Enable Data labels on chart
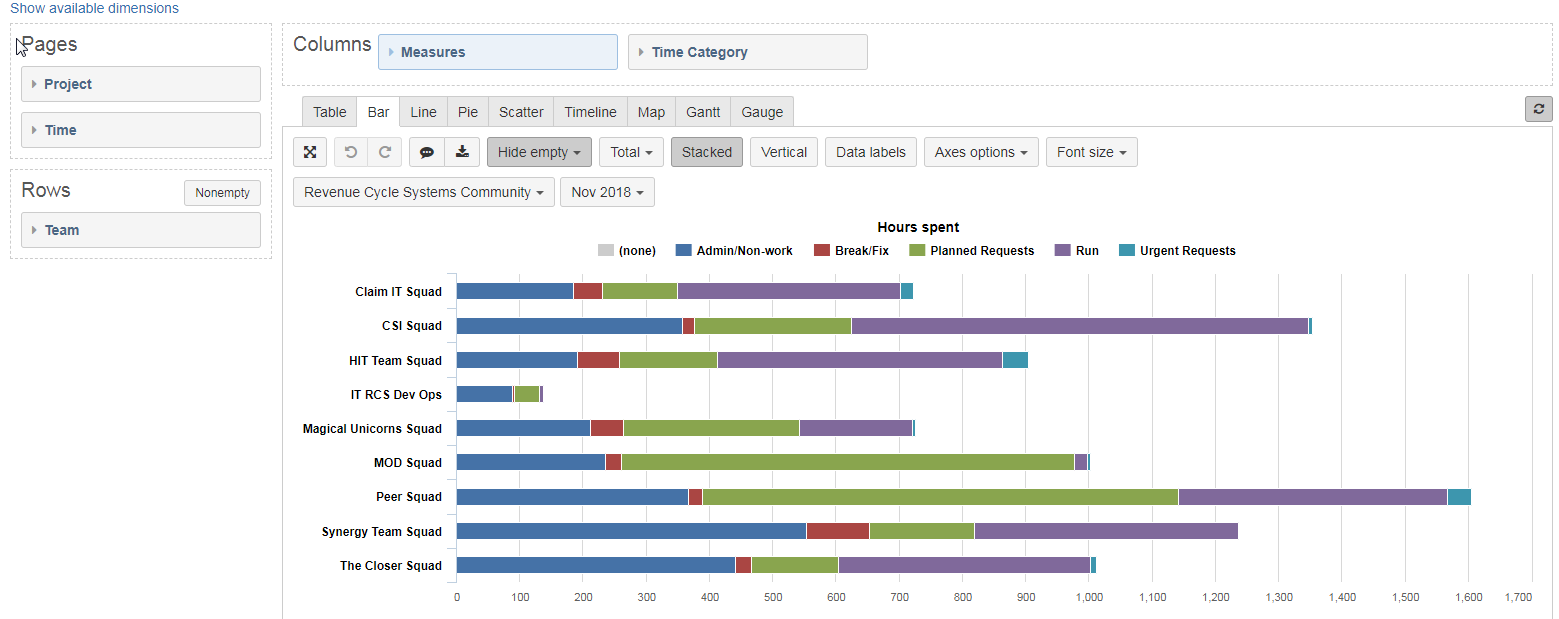 pyautogui.click(x=870, y=152)
